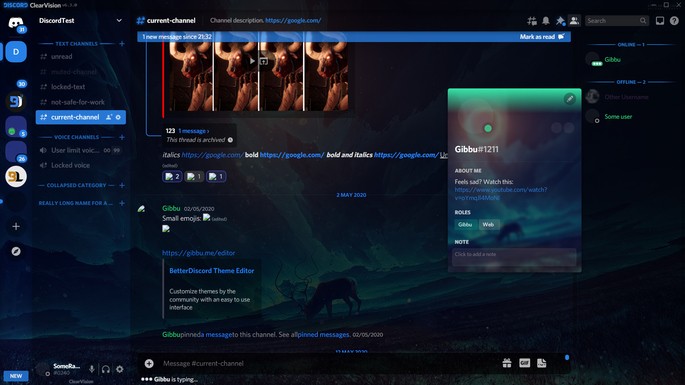Open the sticker picker
The image size is (685, 385).
point(542,363)
